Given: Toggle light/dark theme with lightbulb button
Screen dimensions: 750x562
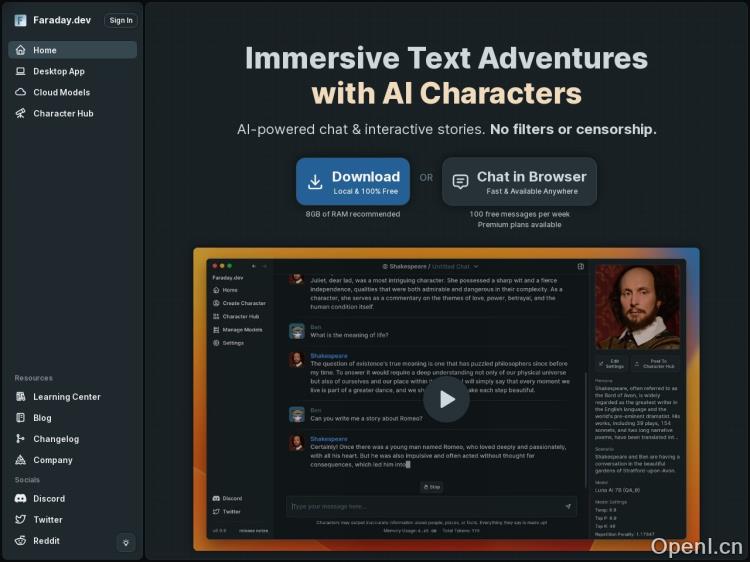Looking at the screenshot, I should pos(126,542).
